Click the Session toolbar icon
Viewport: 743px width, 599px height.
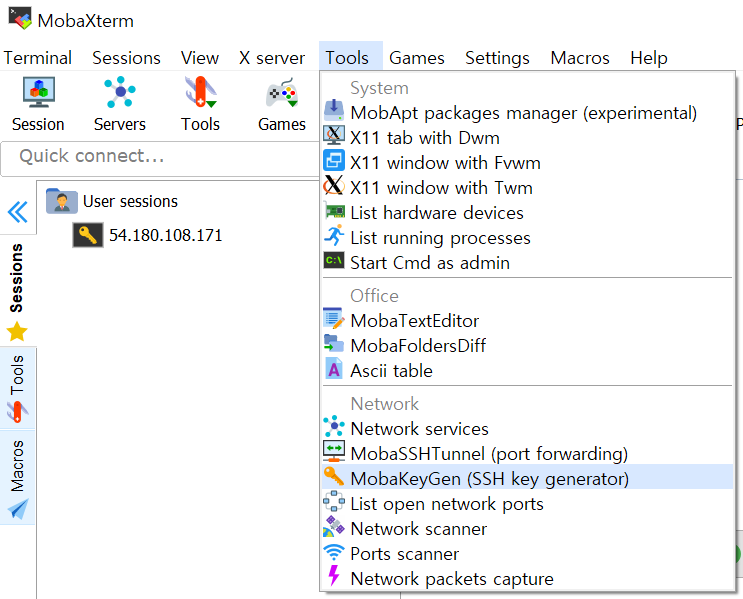pos(38,92)
